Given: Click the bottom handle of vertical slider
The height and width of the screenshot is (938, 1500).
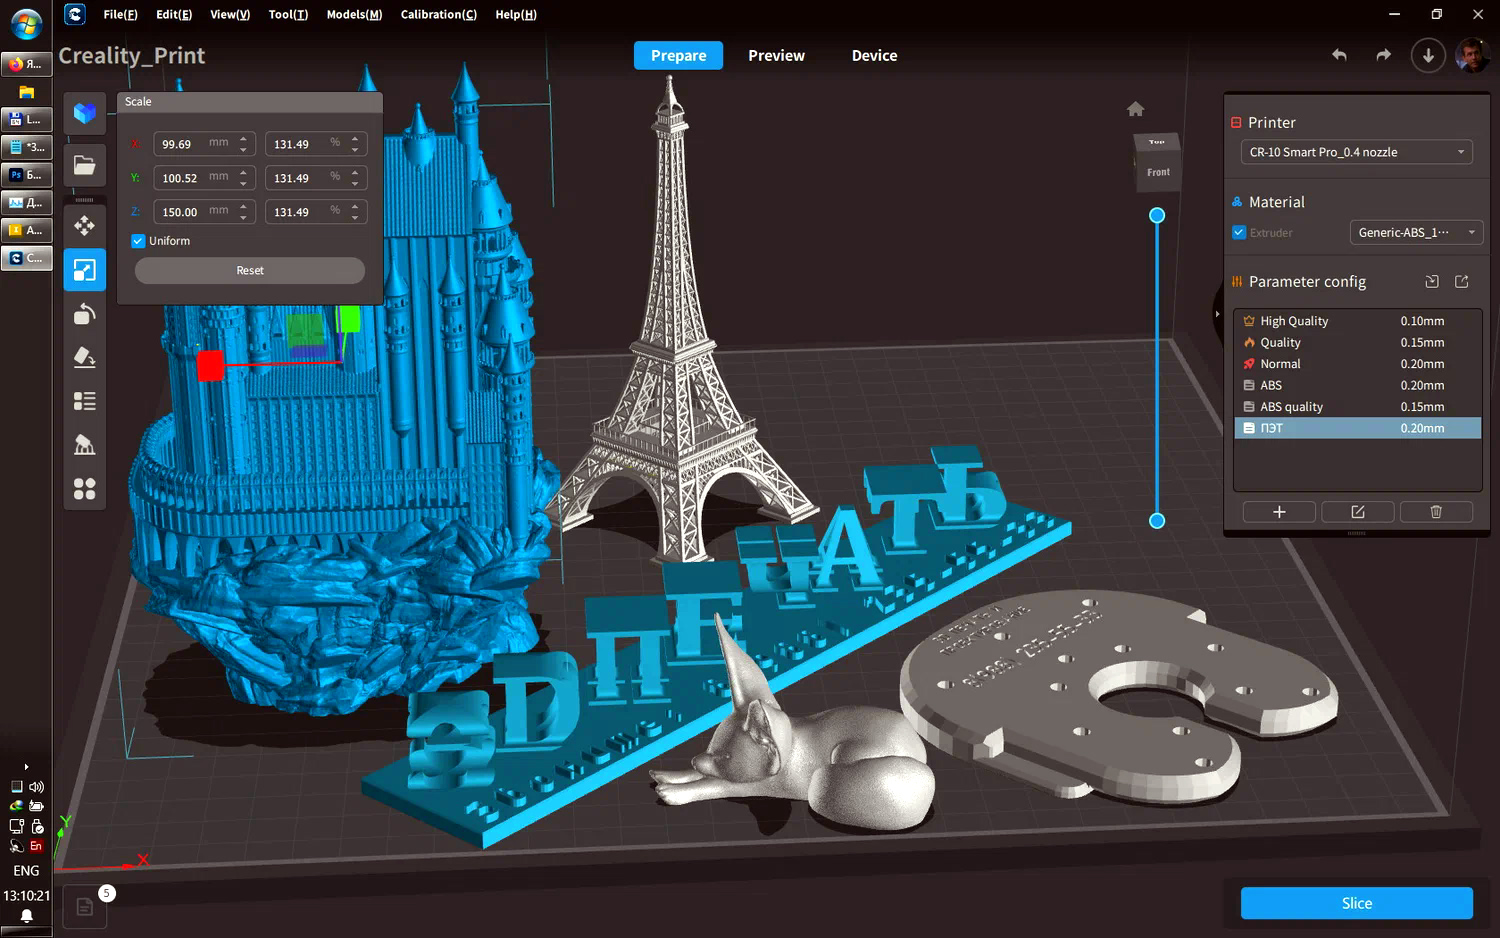Looking at the screenshot, I should click(x=1157, y=520).
